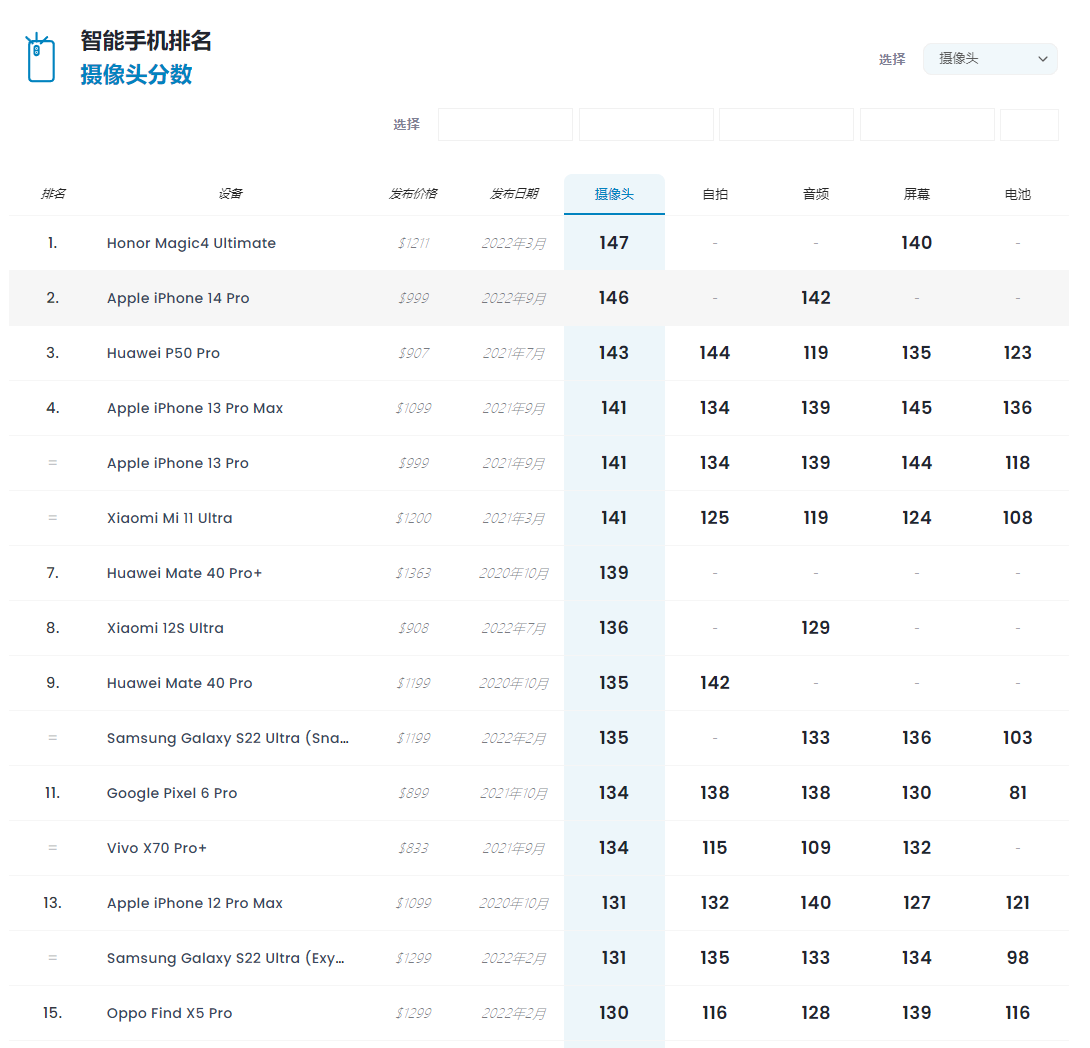Open Huawei Mate 40 Pro entry
The height and width of the screenshot is (1048, 1090).
179,683
